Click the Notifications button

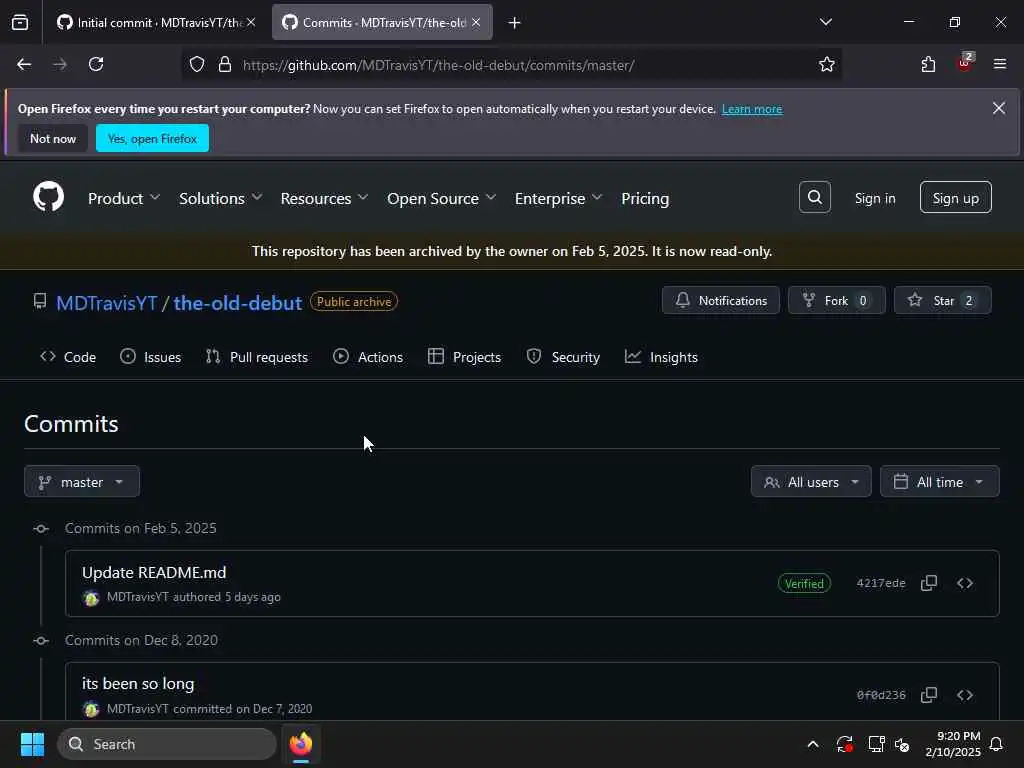coord(720,300)
